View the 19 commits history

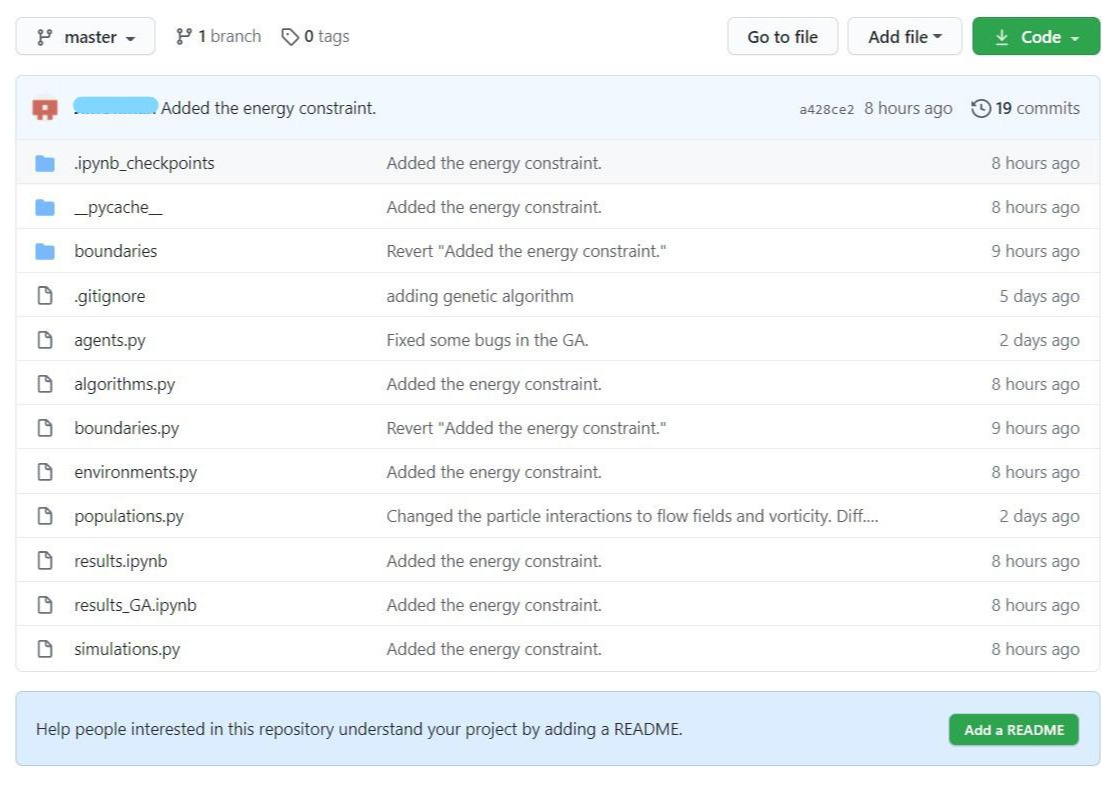[1025, 108]
